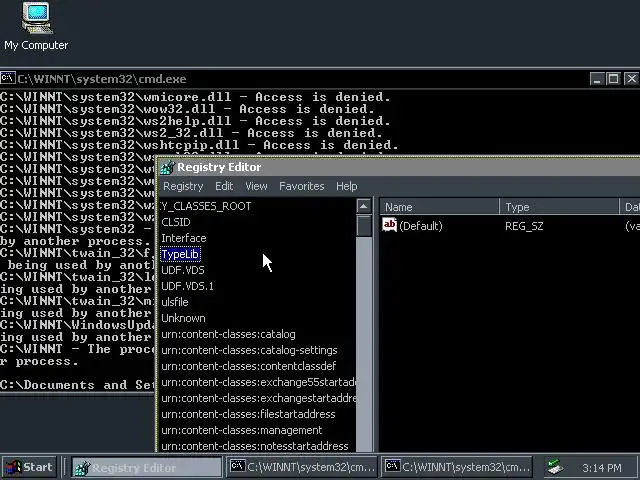Image resolution: width=640 pixels, height=480 pixels.
Task: Select the UDF.VDS key
Action: 183,270
